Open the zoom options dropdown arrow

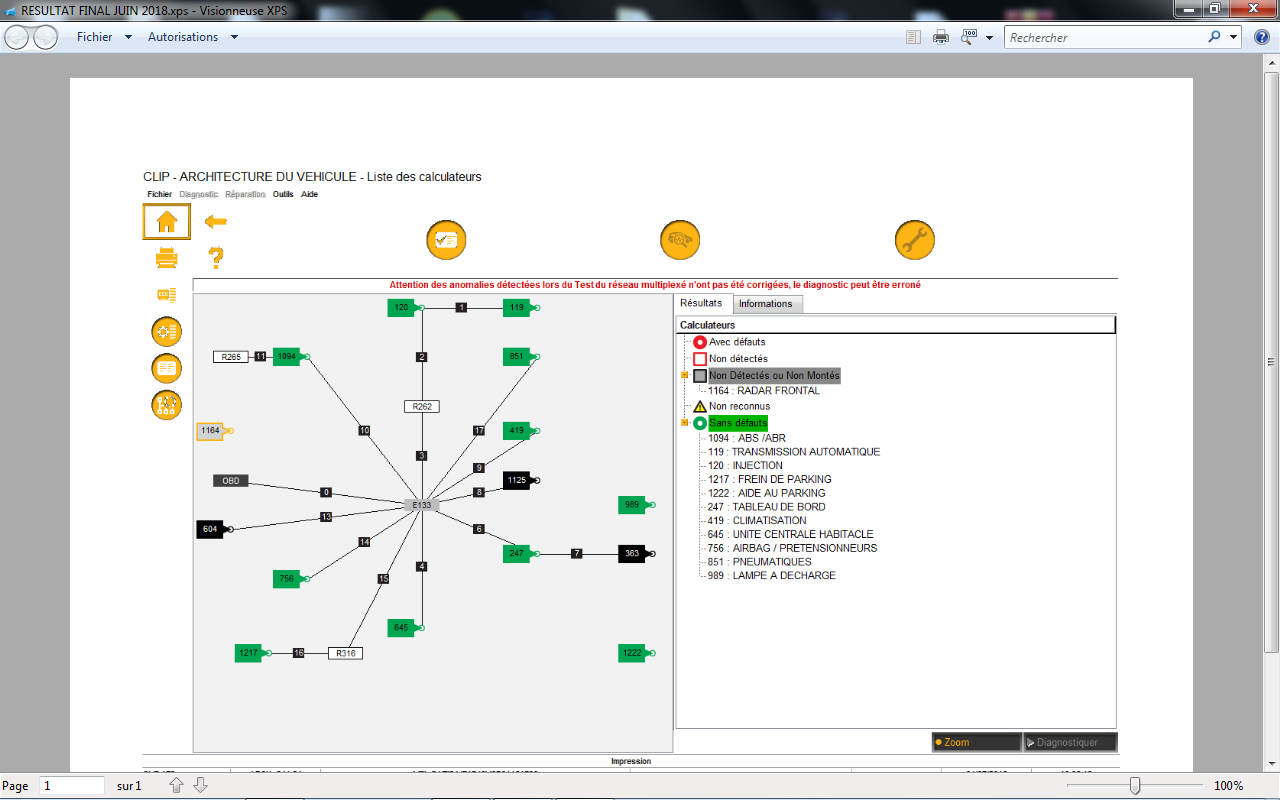point(989,38)
